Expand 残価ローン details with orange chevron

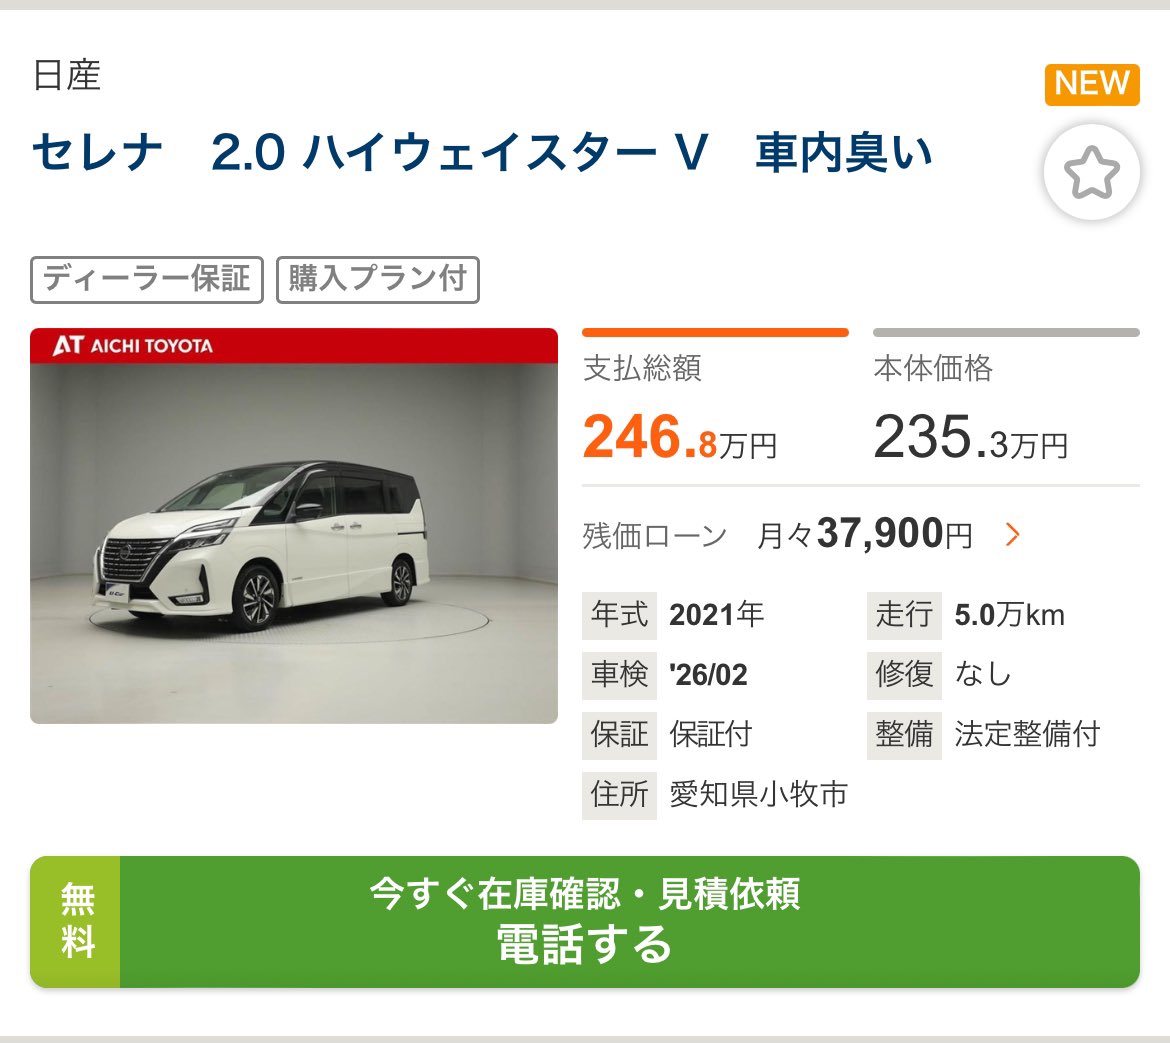(1012, 534)
